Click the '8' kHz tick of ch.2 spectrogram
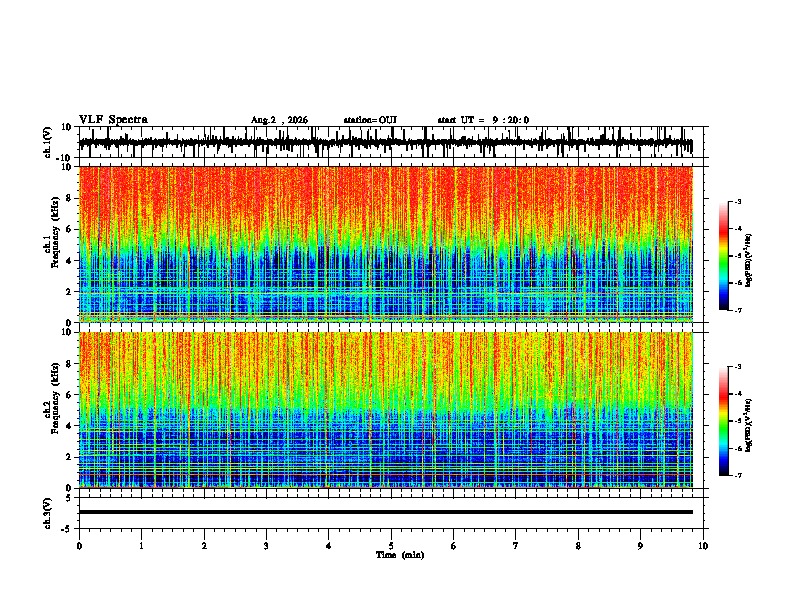This screenshot has height=612, width=792. tap(69, 364)
